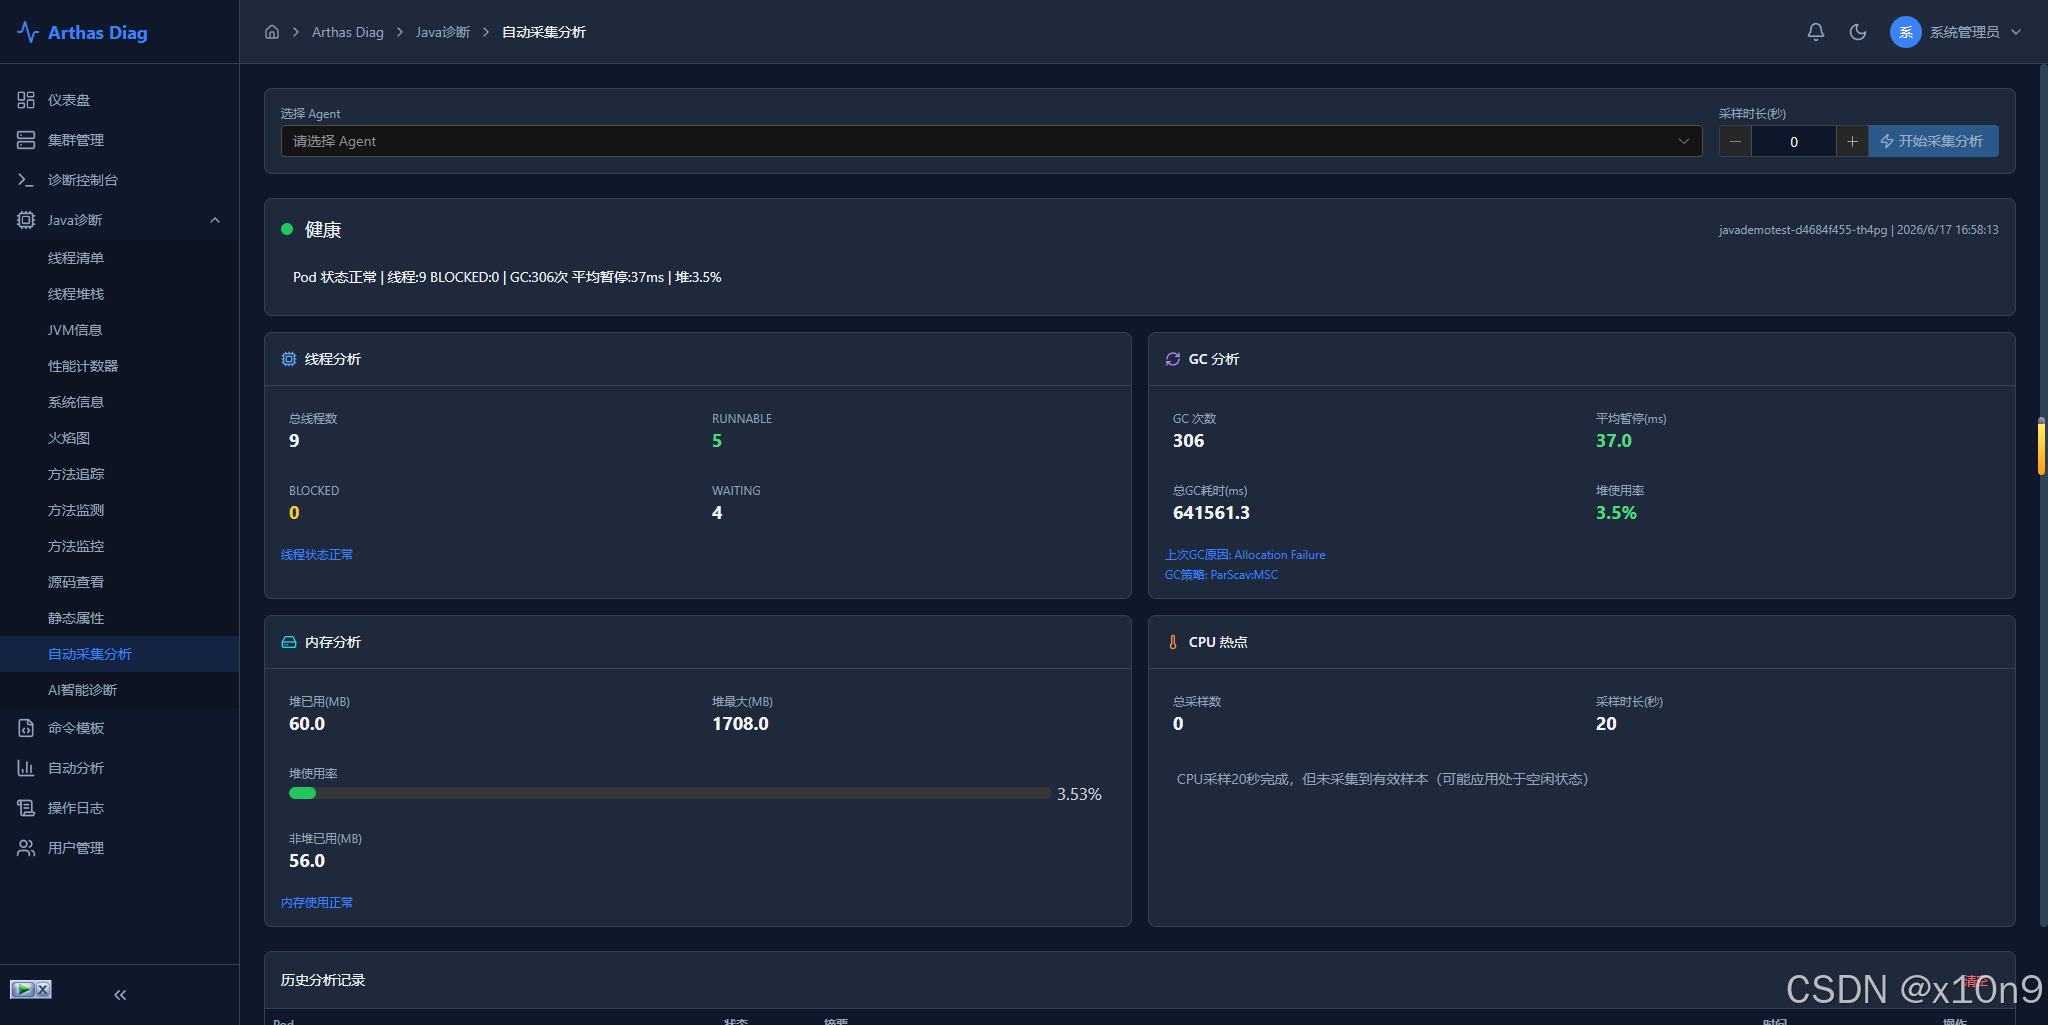
Task: Click Java诊断 breadcrumb link
Action: click(x=443, y=32)
